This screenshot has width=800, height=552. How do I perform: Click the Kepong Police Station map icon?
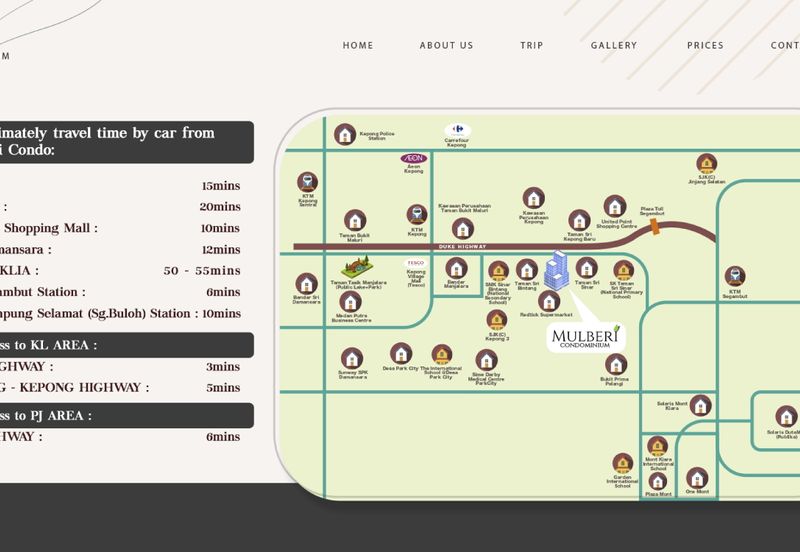(x=345, y=133)
